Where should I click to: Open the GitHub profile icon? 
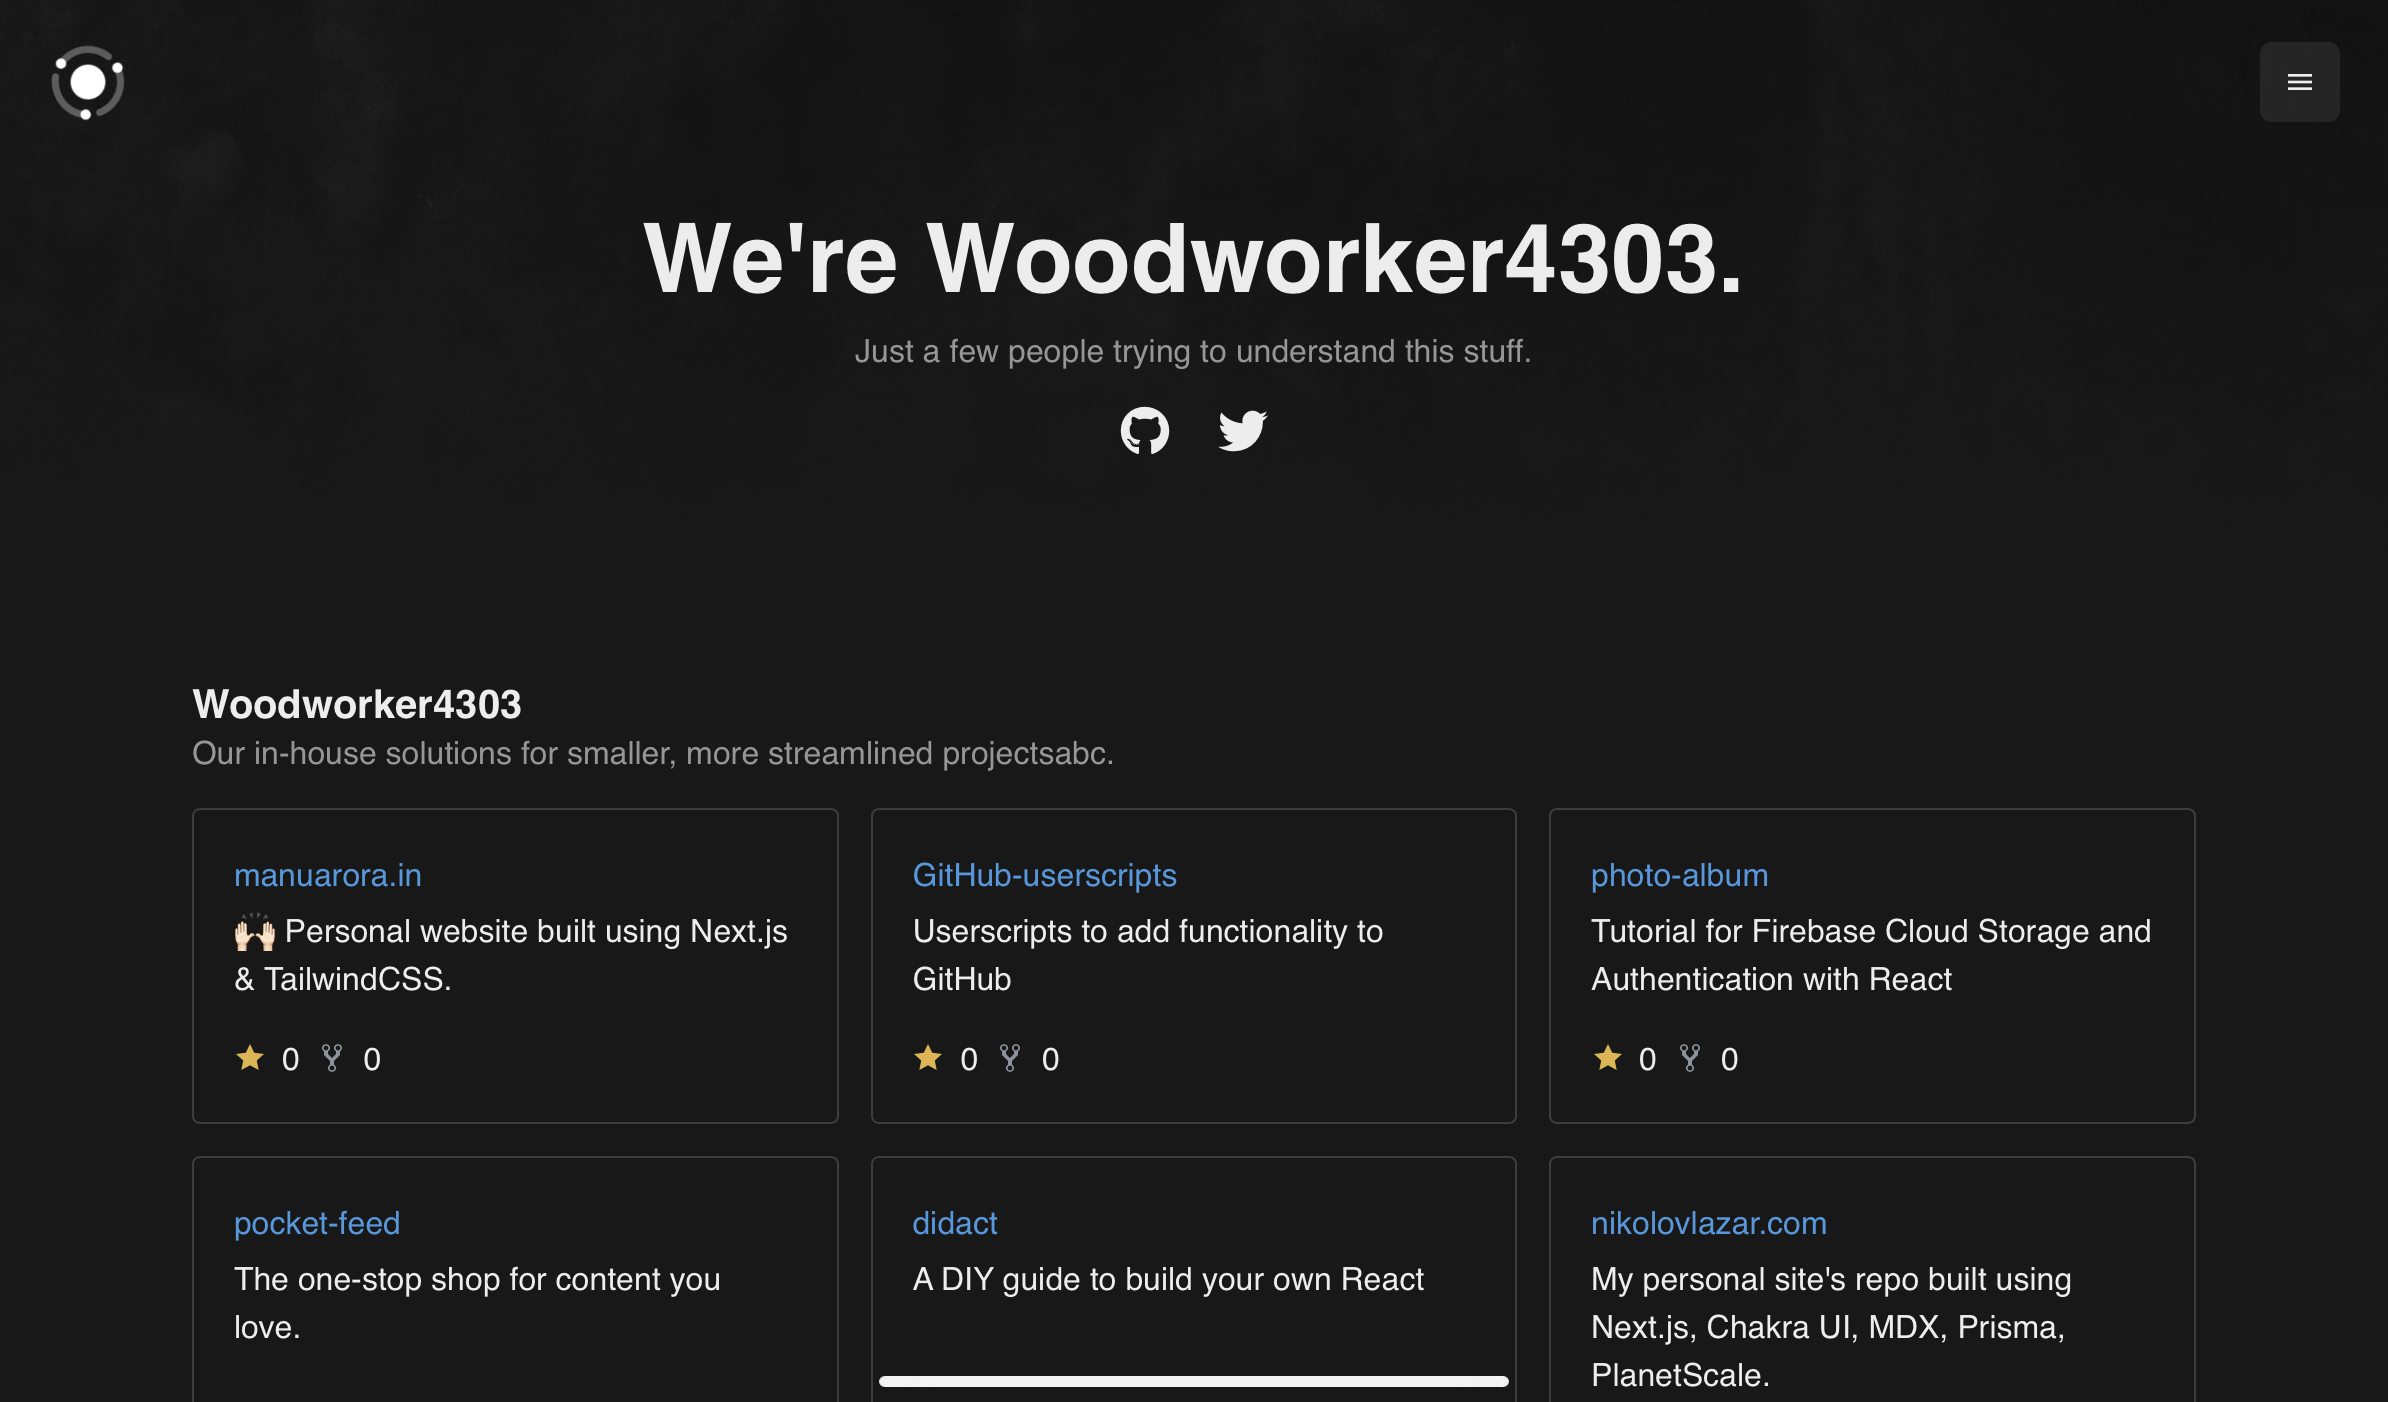click(x=1144, y=431)
